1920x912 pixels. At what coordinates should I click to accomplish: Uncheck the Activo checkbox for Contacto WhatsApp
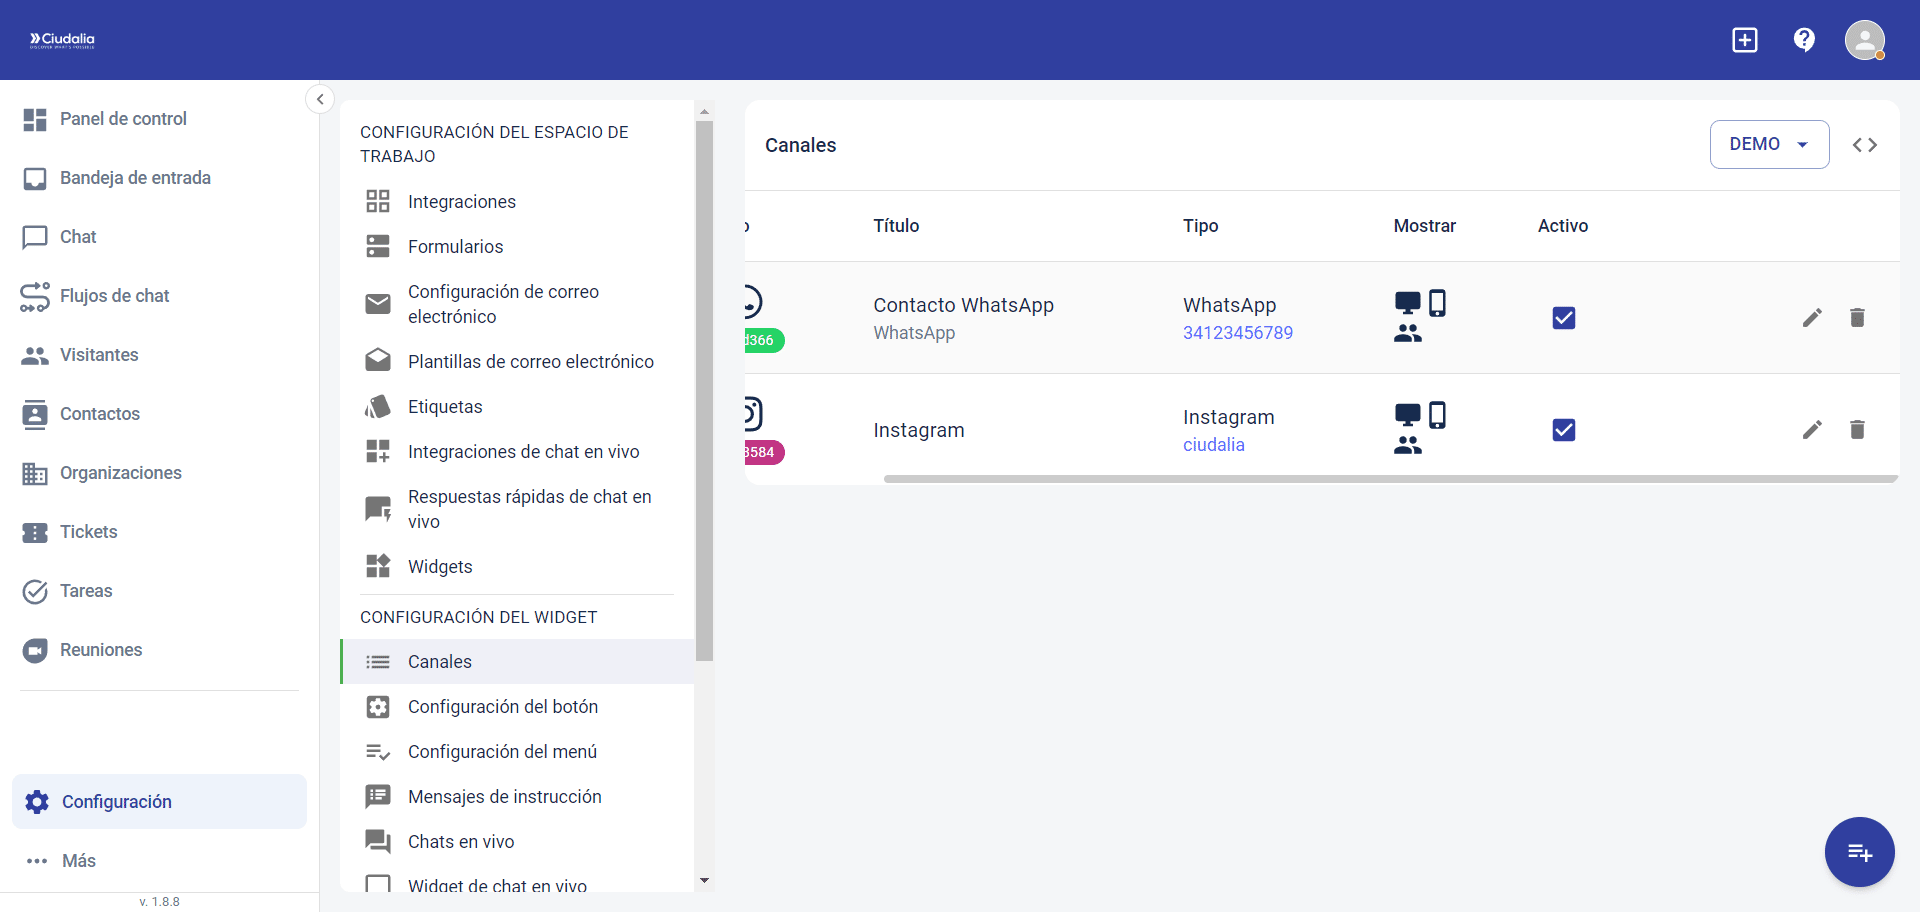[x=1564, y=317]
